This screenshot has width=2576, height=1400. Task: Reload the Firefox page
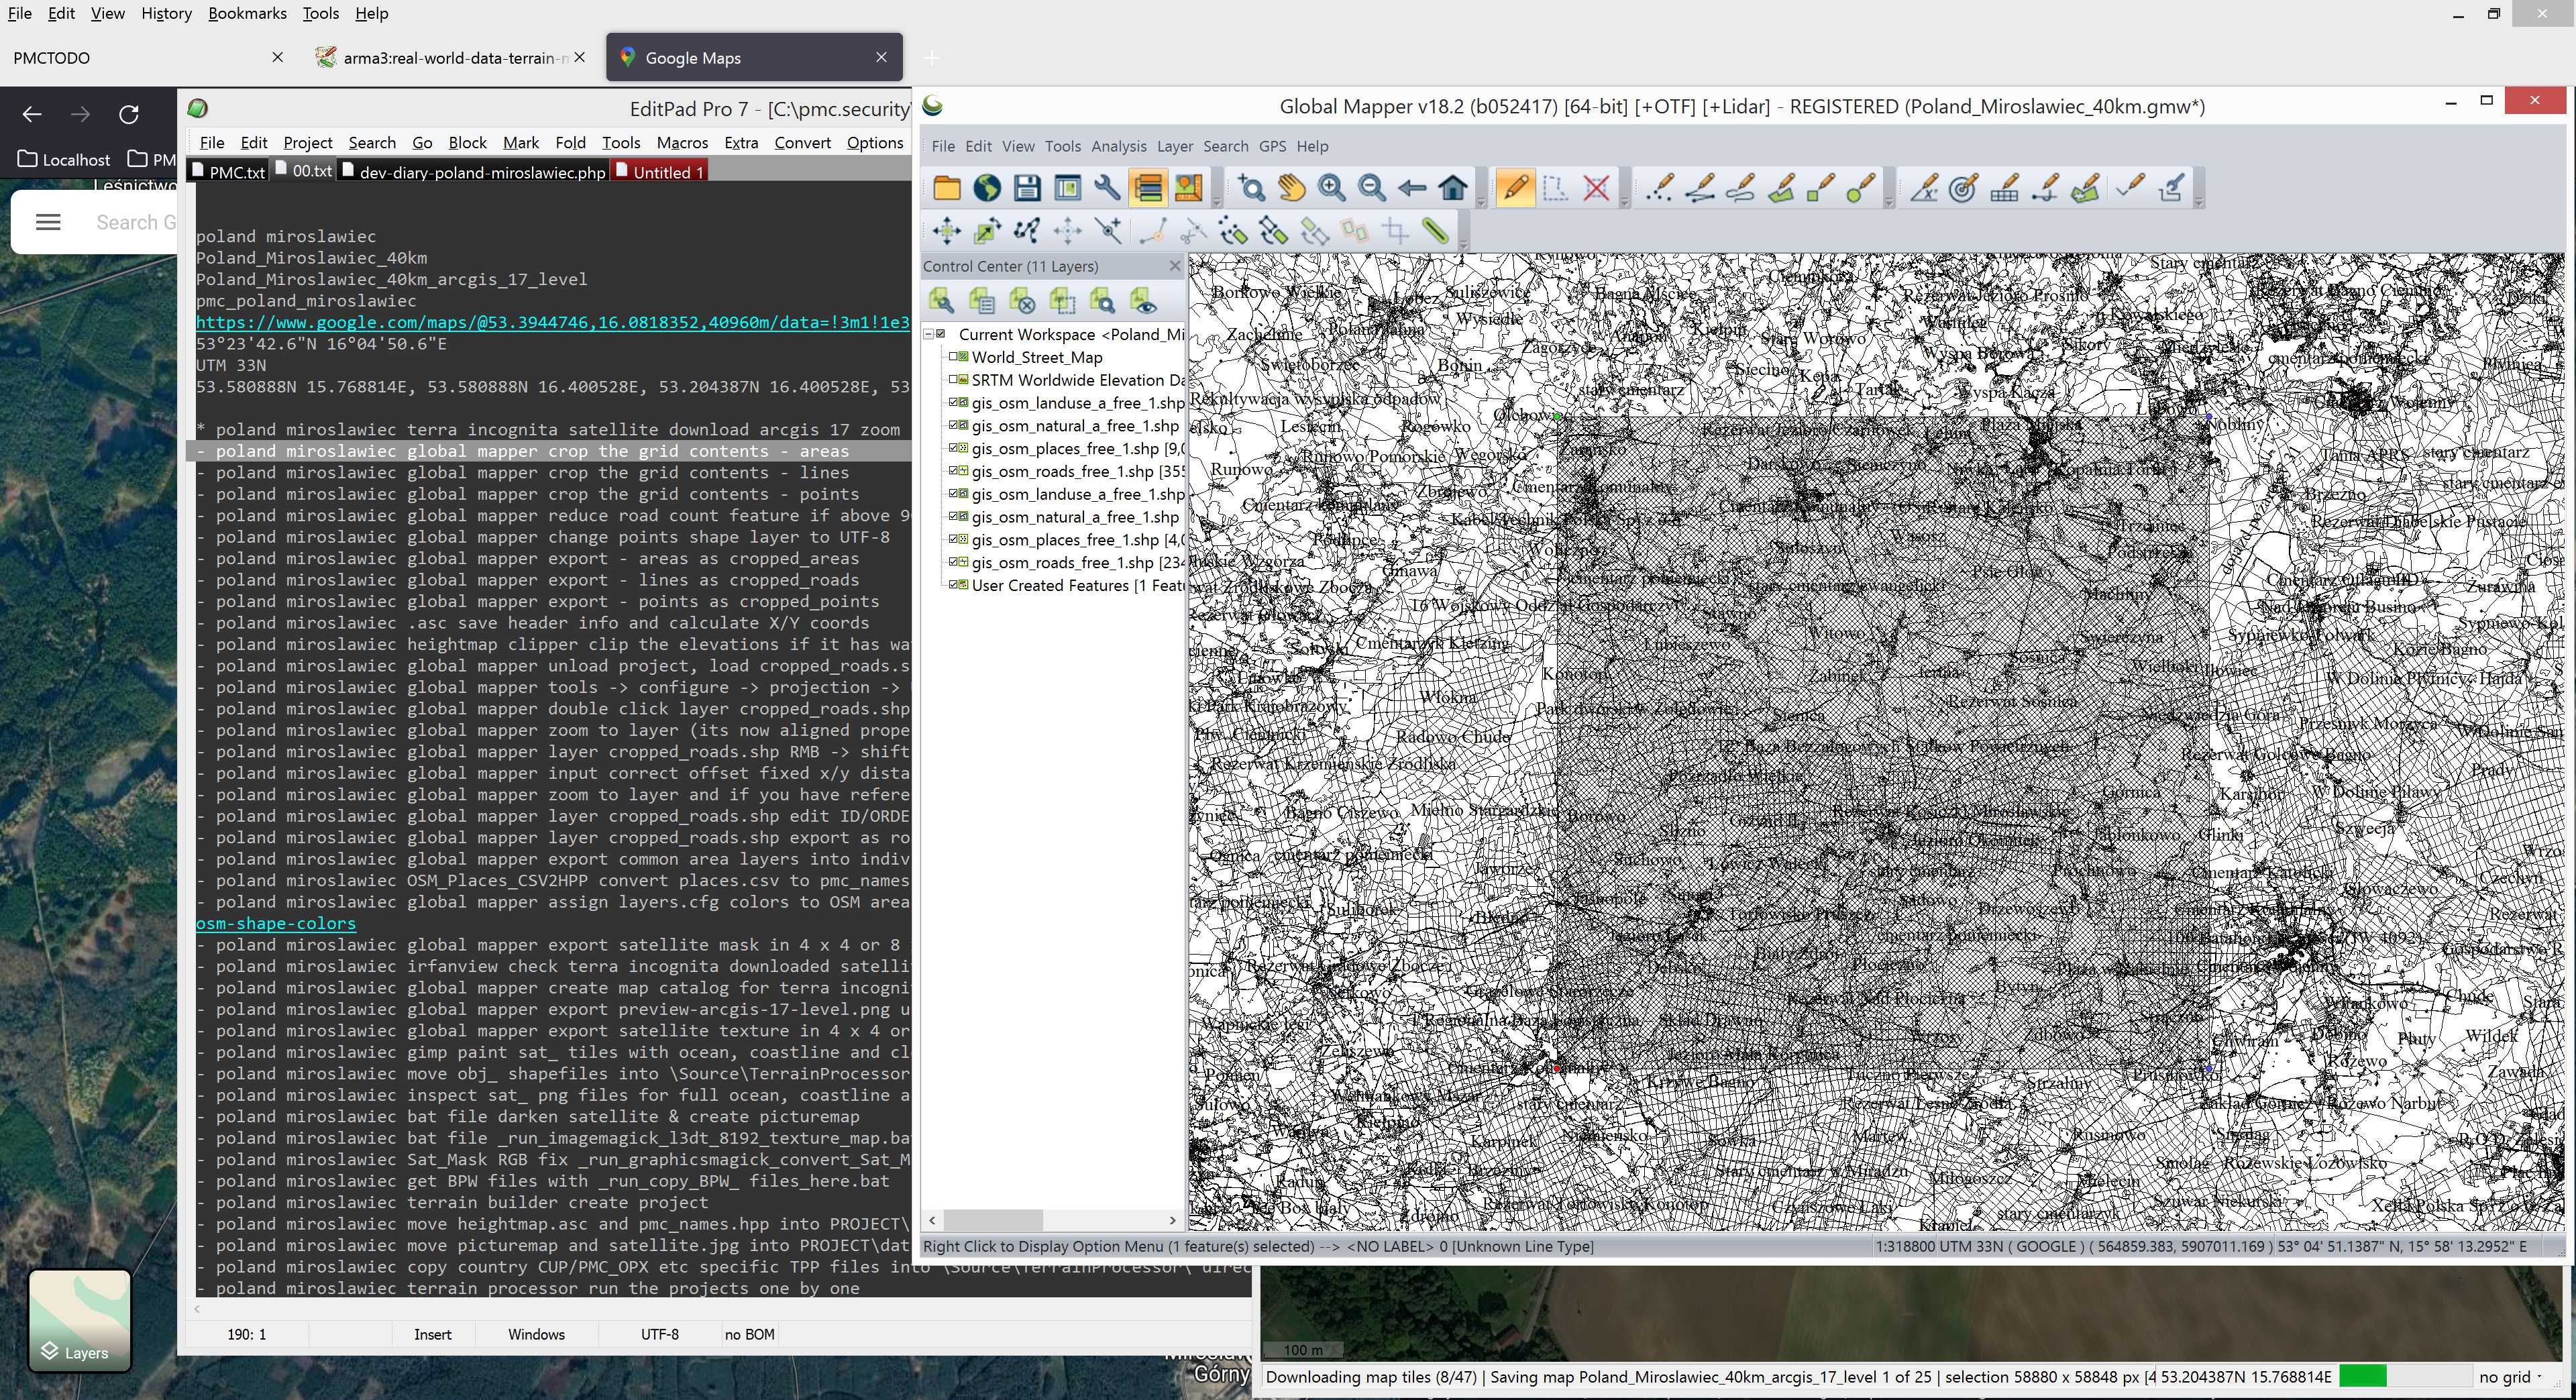coord(129,114)
